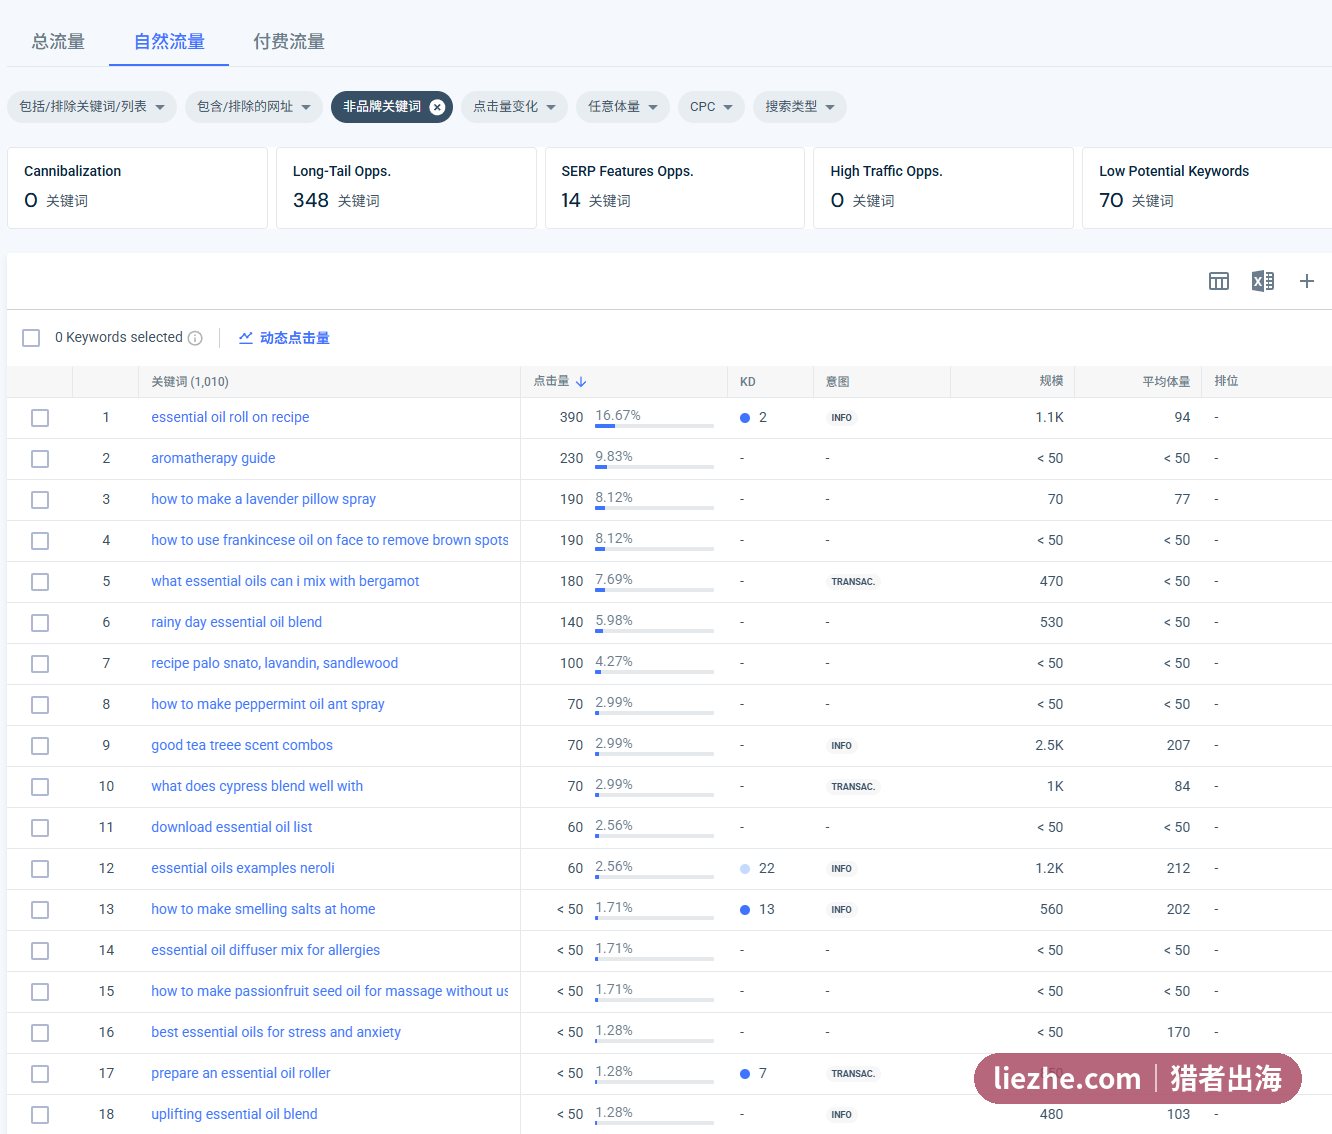Check the aromatherapy guide row checkbox

[x=40, y=459]
